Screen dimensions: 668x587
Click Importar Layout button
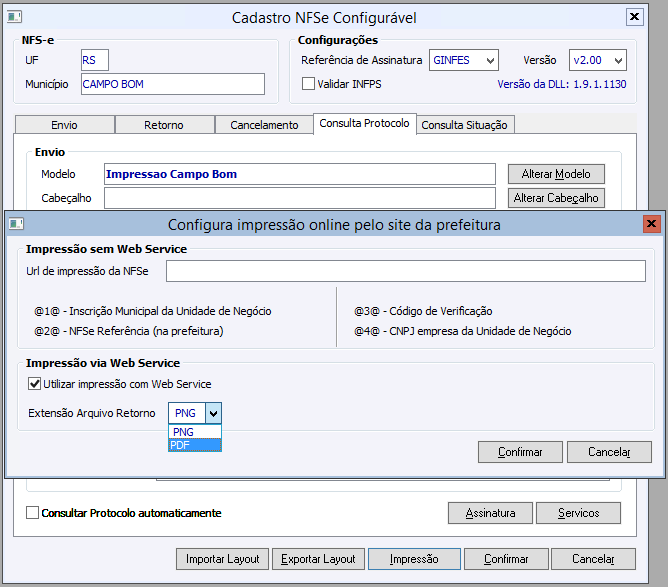[222, 559]
